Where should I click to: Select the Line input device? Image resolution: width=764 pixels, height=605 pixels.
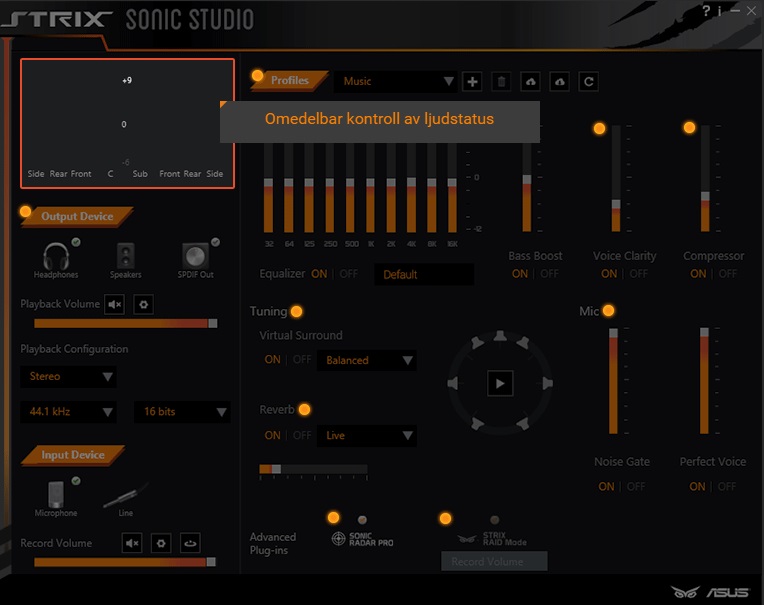[125, 495]
